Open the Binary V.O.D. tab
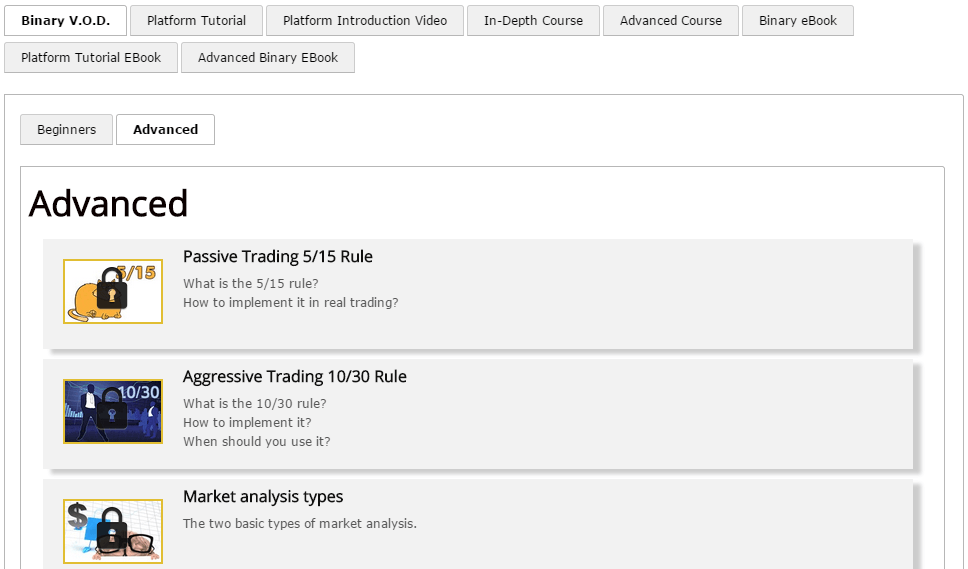968x569 pixels. pos(66,21)
